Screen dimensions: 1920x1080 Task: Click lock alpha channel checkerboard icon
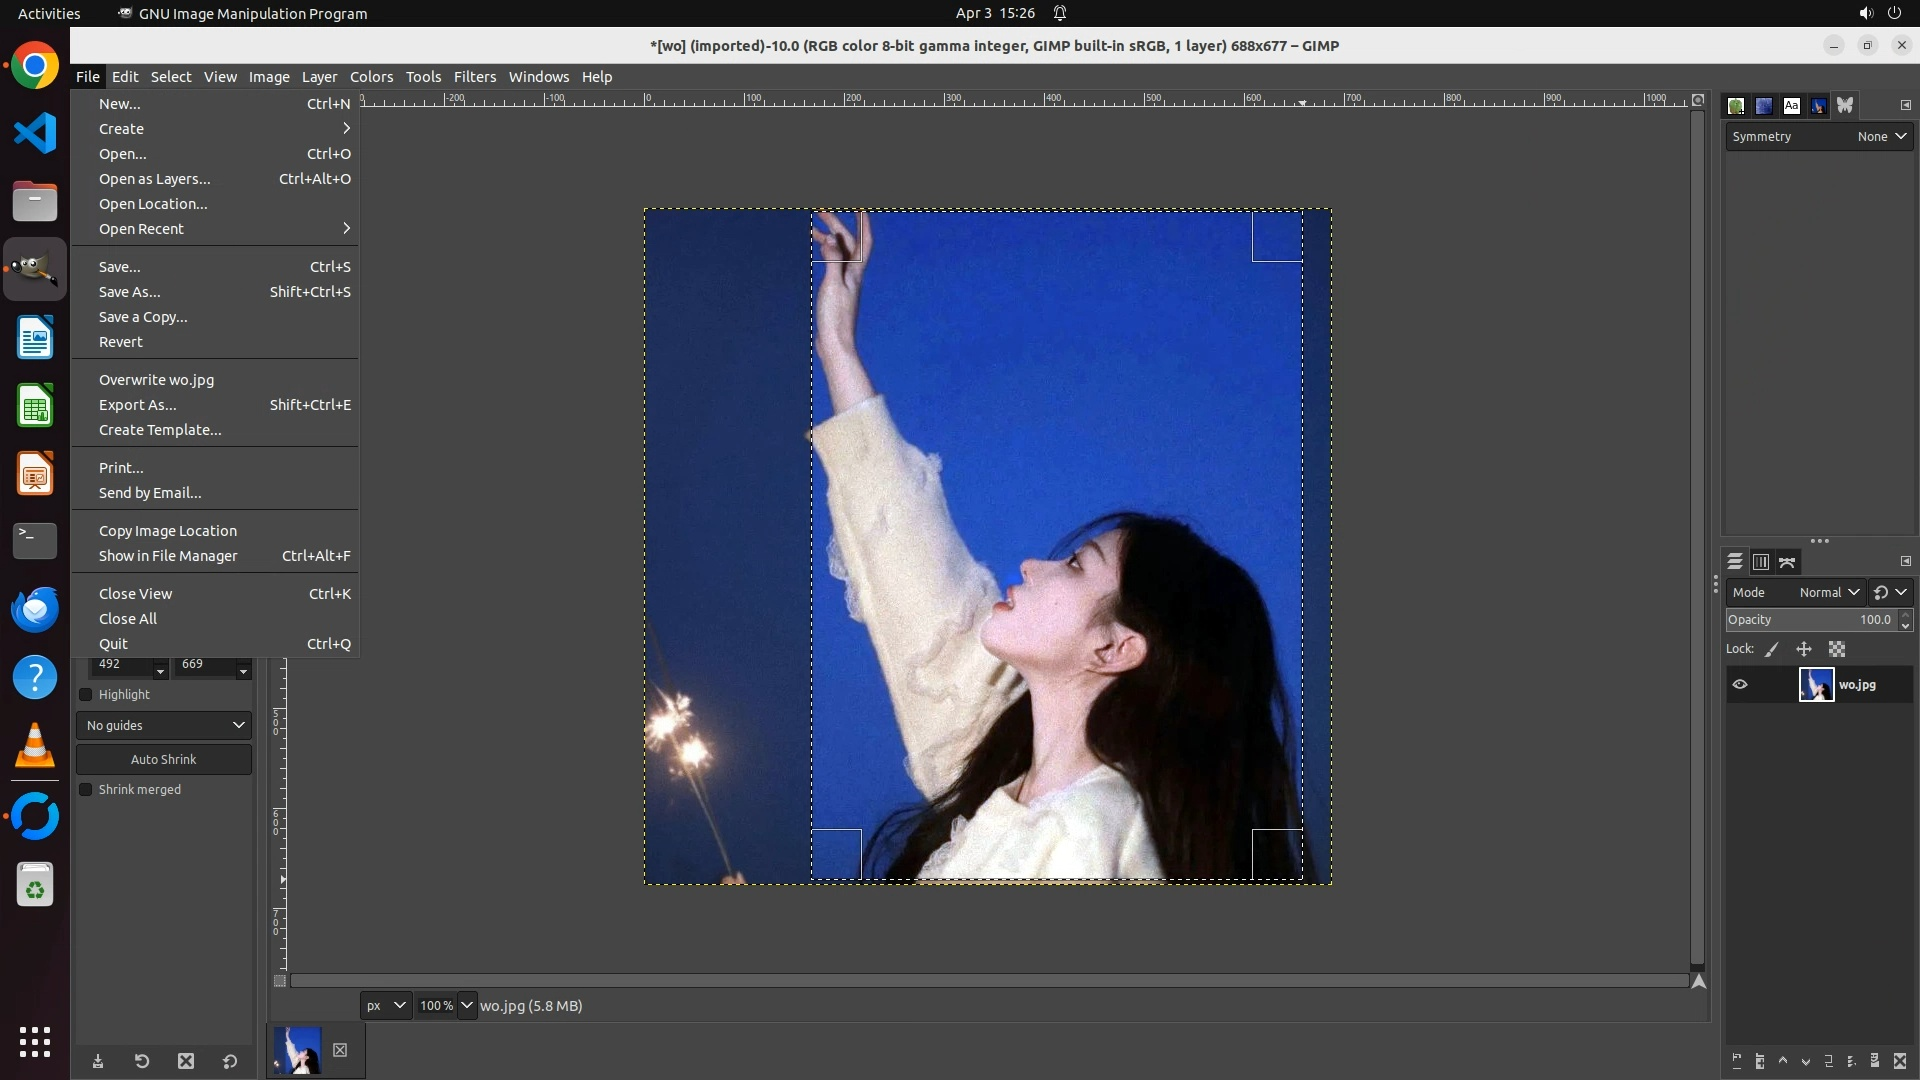click(1837, 649)
